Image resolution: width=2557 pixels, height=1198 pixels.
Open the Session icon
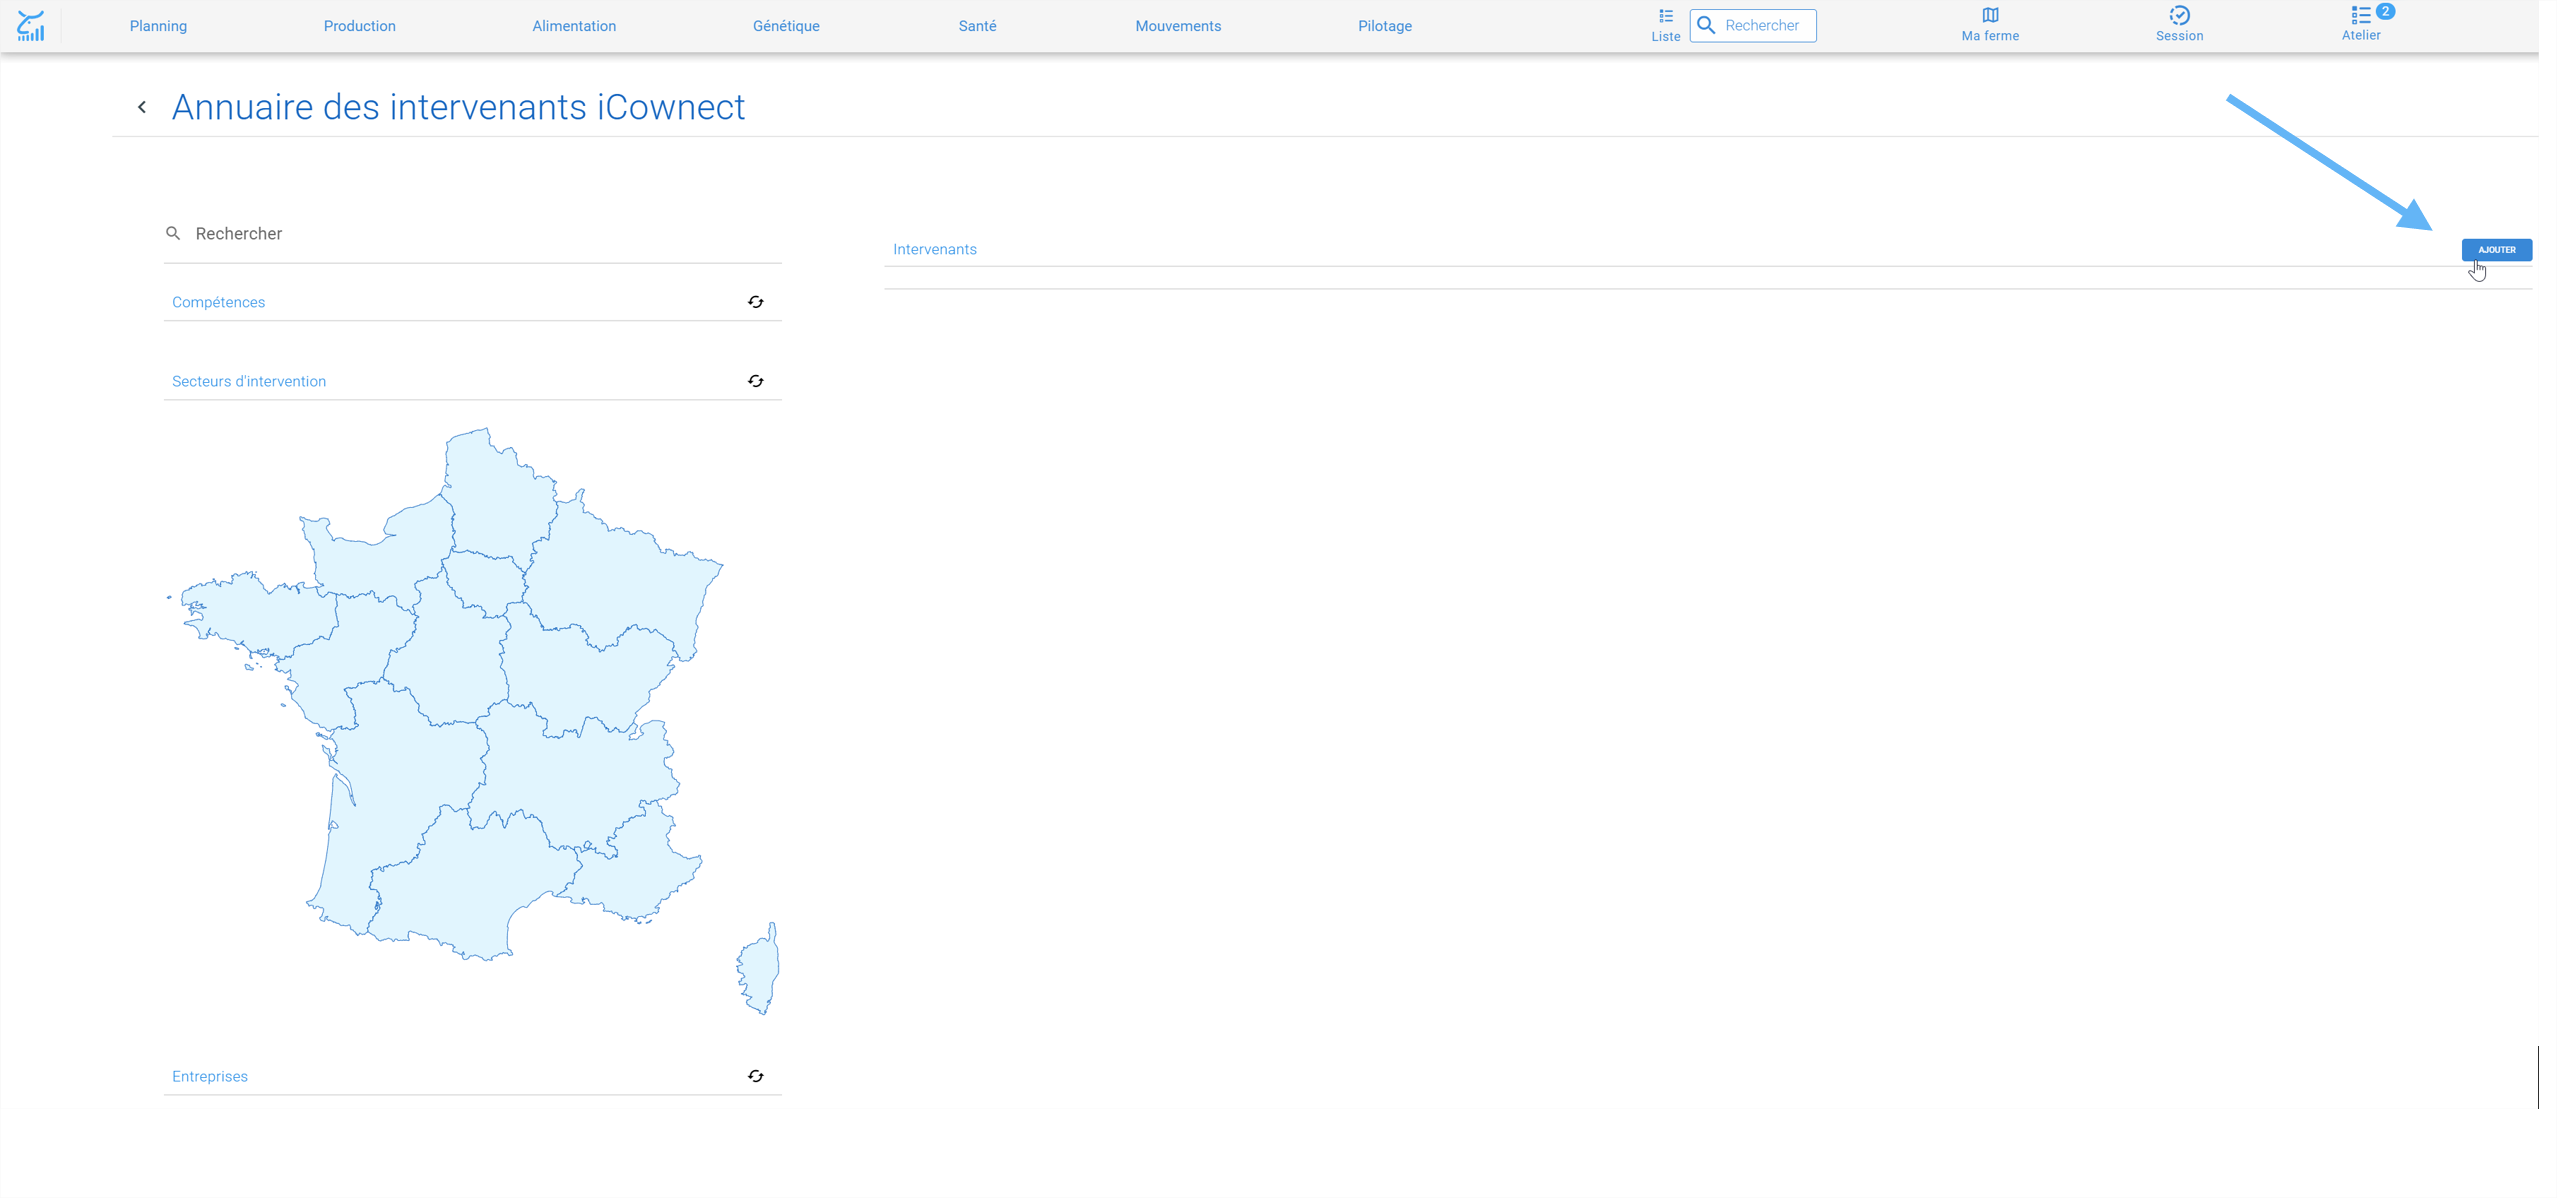pyautogui.click(x=2179, y=15)
